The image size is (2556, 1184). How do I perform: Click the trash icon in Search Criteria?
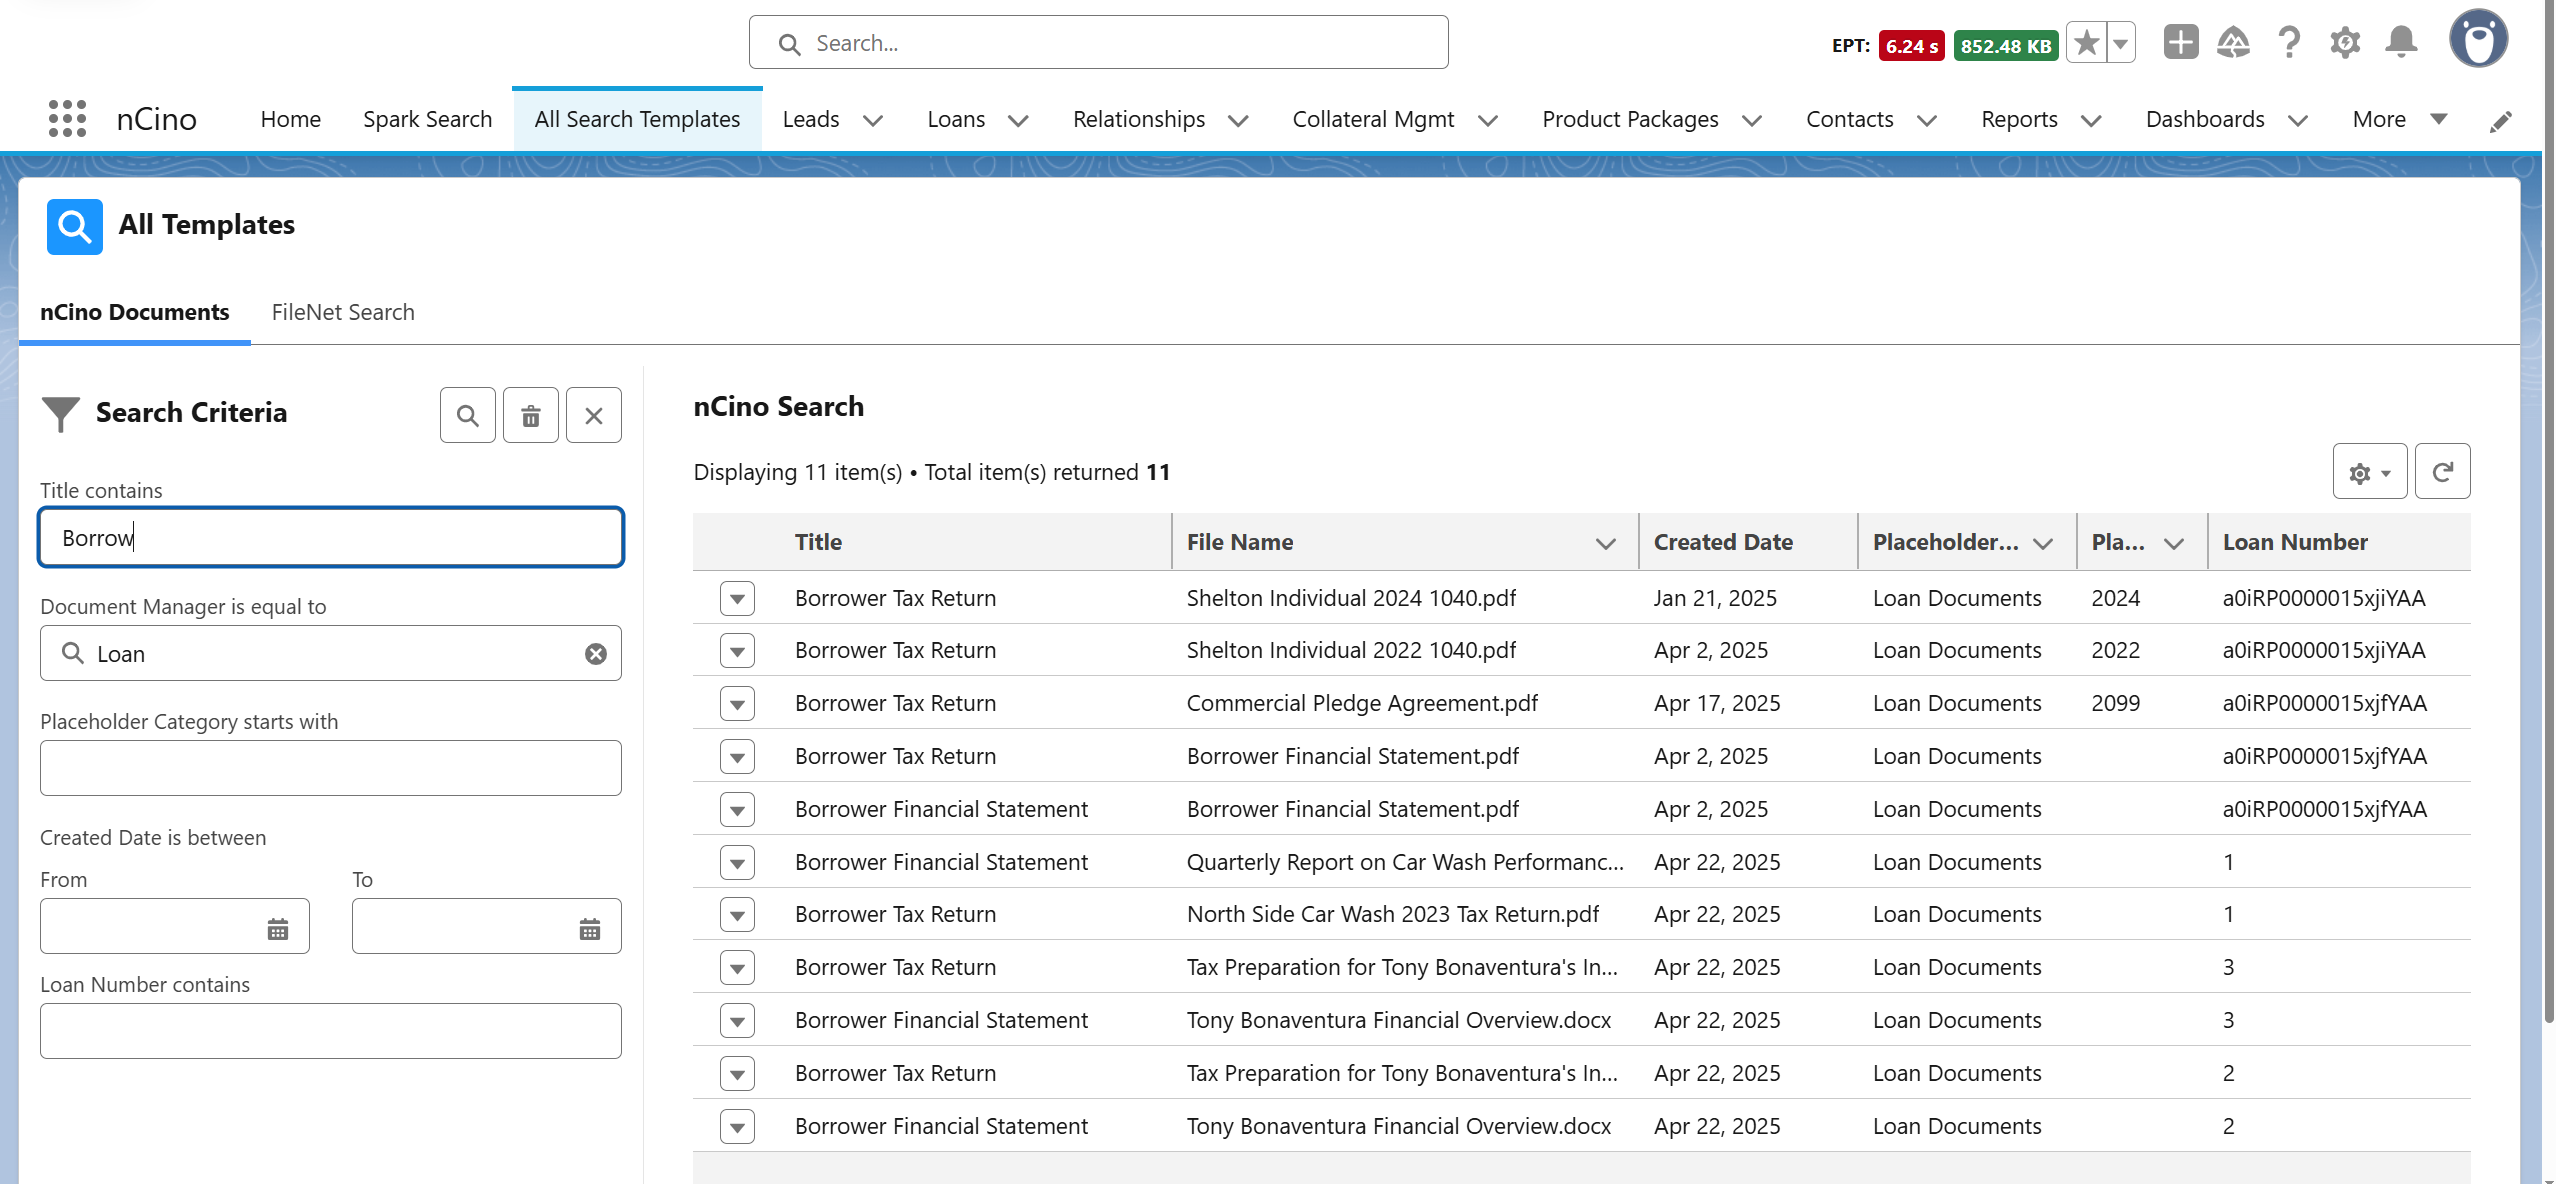tap(530, 415)
